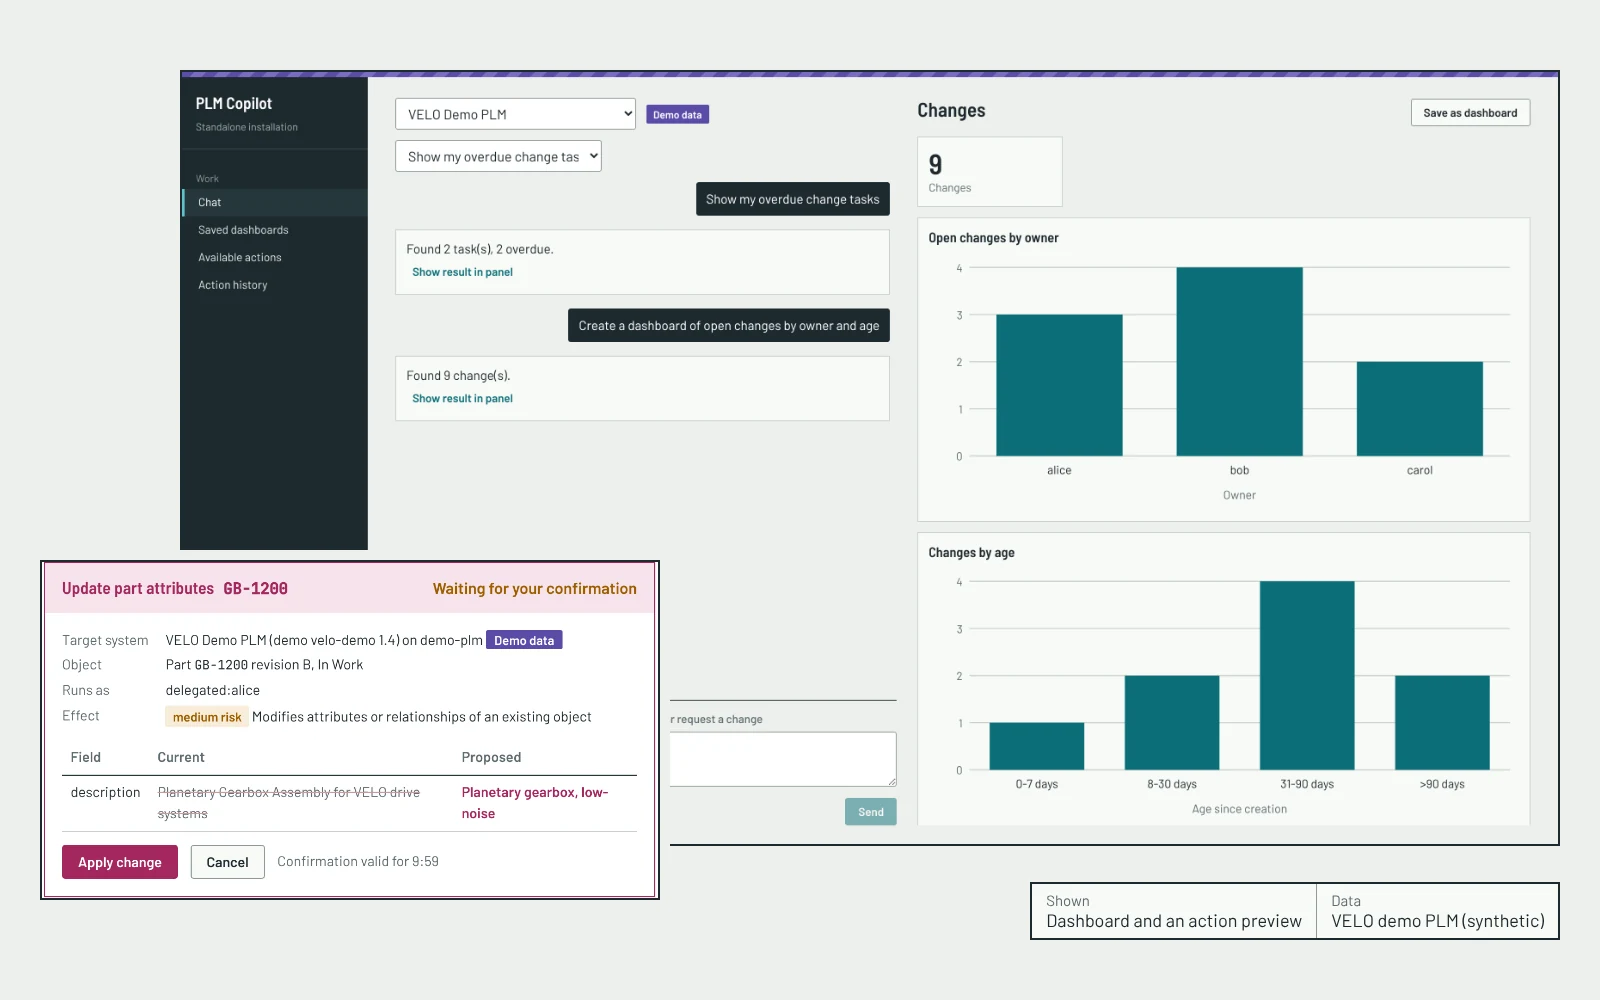Select carol's bar in owner chart
The height and width of the screenshot is (1000, 1600).
[x=1419, y=409]
